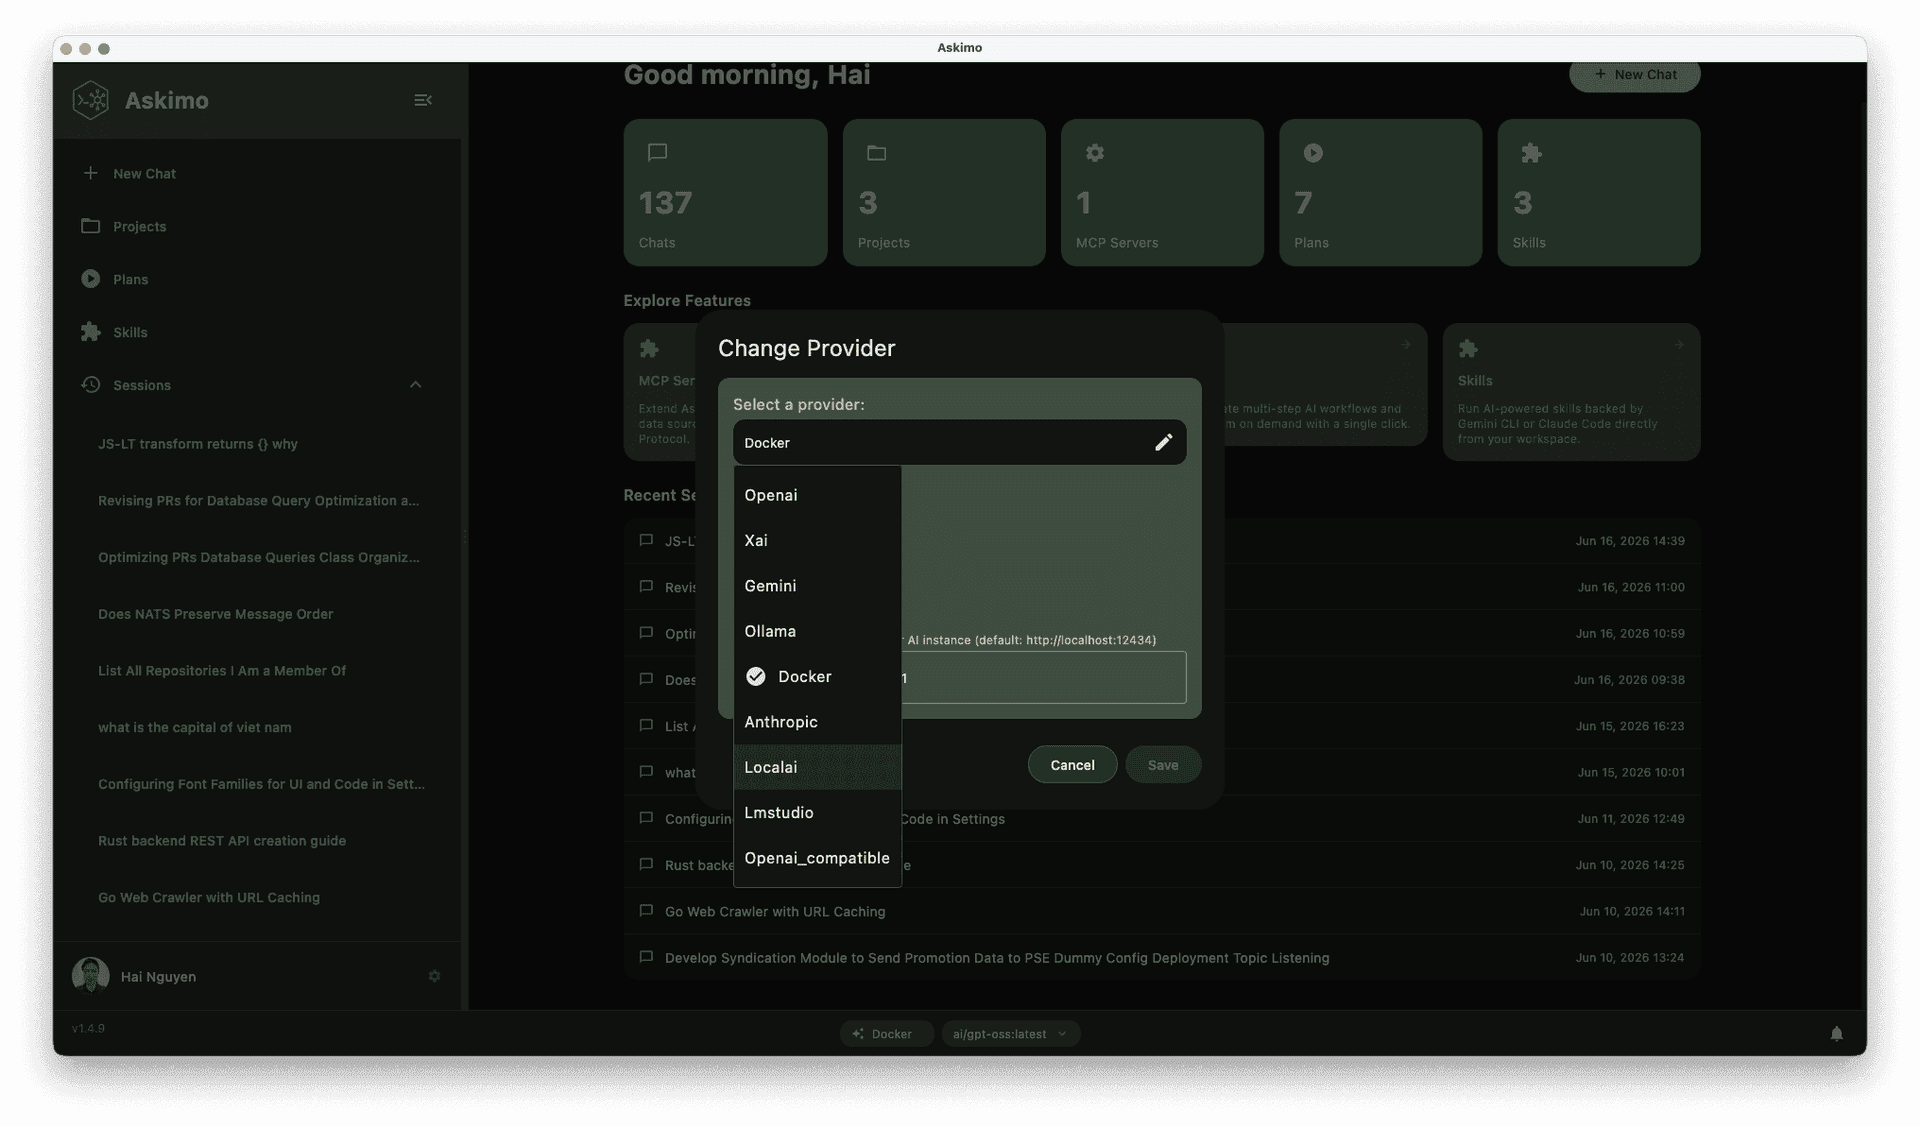The image size is (1920, 1126).
Task: Click the puzzle icon on Skills stat card
Action: pyautogui.click(x=1531, y=152)
